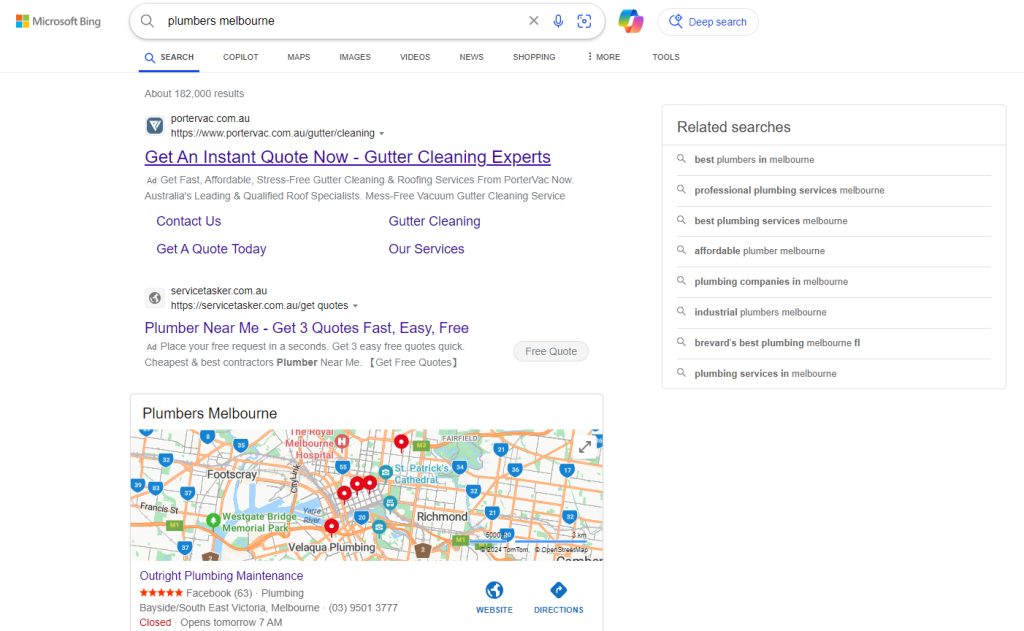Viewport: 1024px width, 631px height.
Task: Open 'Plumber Near Me - Get 3 Quotes' link
Action: [306, 328]
